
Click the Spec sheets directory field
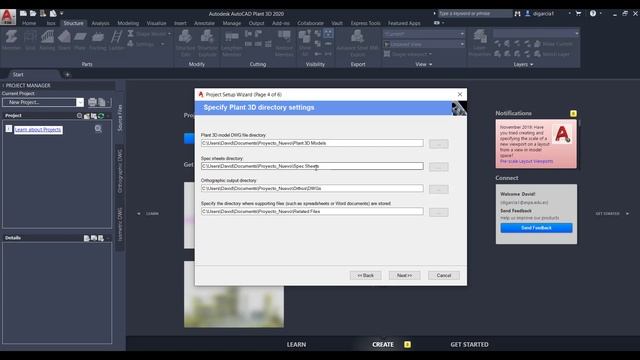[312, 166]
